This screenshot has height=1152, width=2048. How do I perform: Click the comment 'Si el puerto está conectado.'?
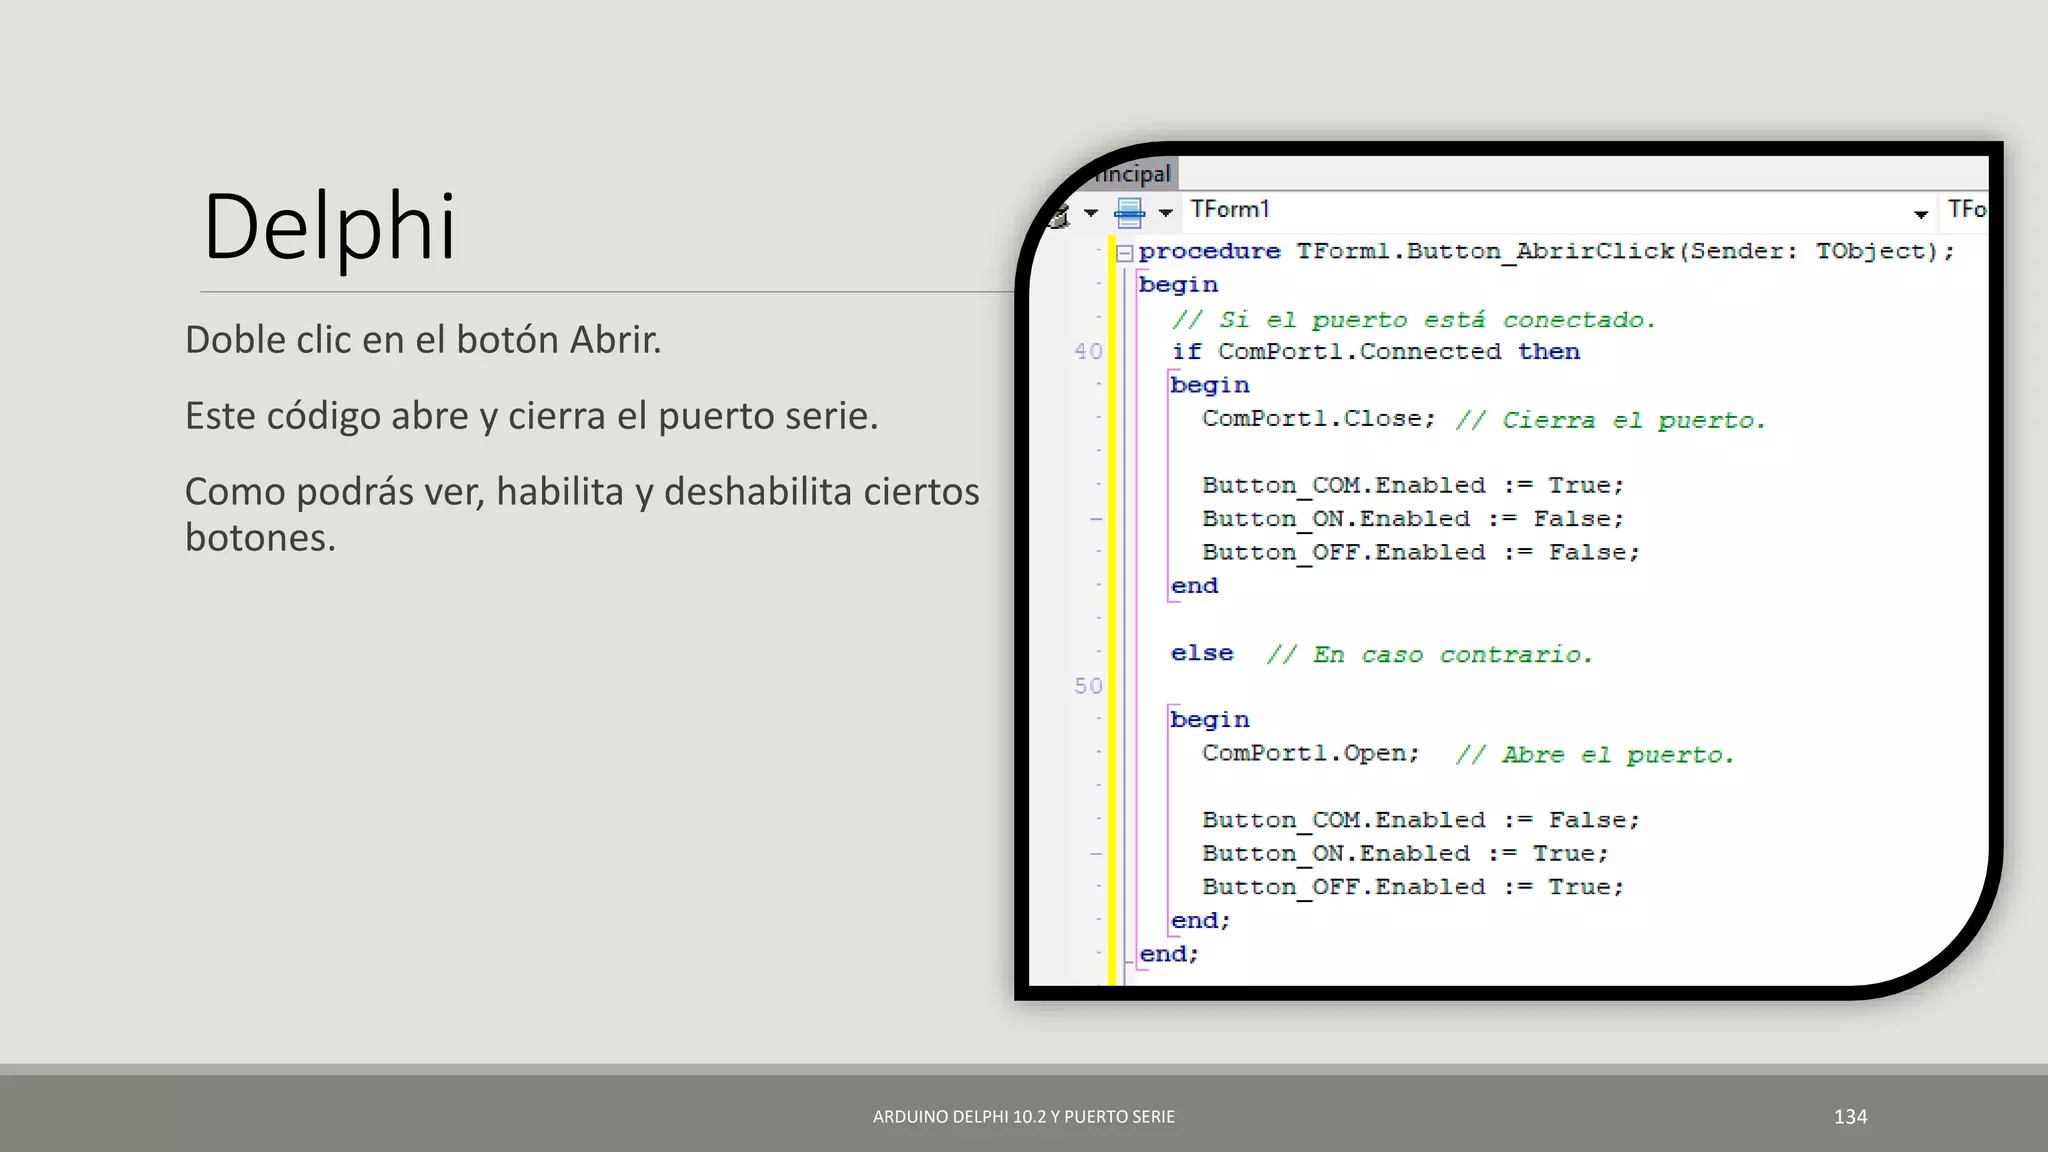tap(1414, 320)
